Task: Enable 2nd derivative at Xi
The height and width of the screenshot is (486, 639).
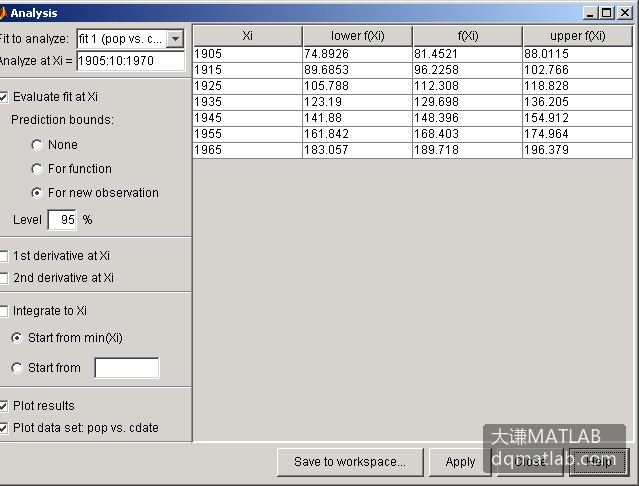Action: pos(3,278)
